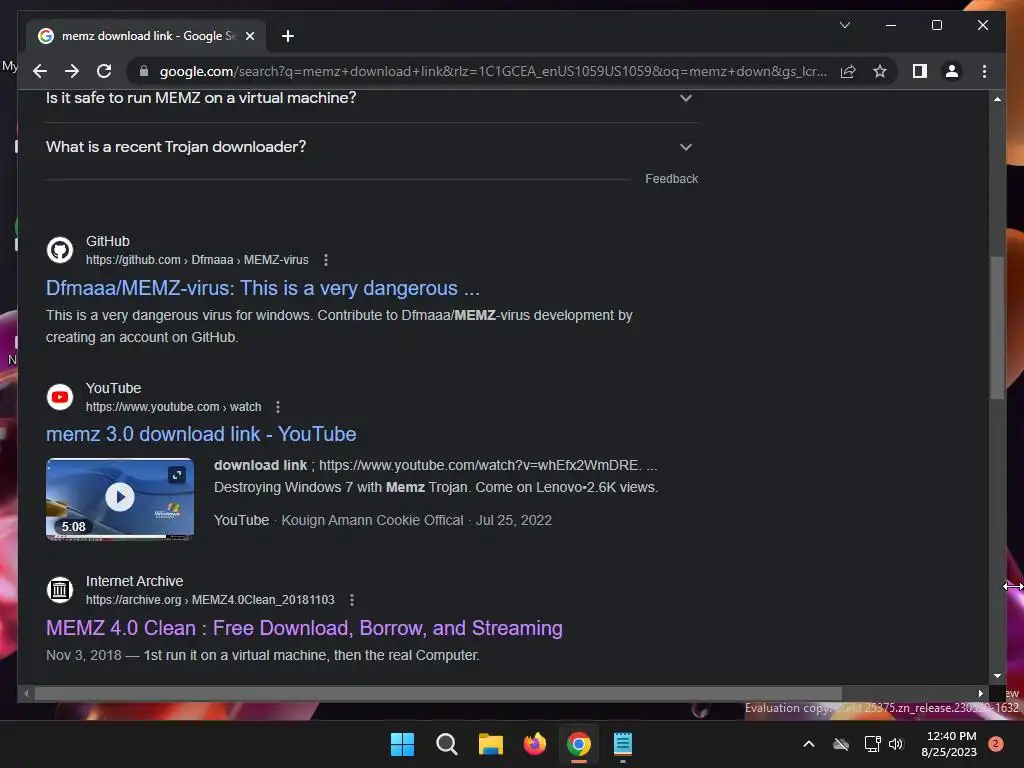Click the vertical scrollbar thumb

[997, 328]
